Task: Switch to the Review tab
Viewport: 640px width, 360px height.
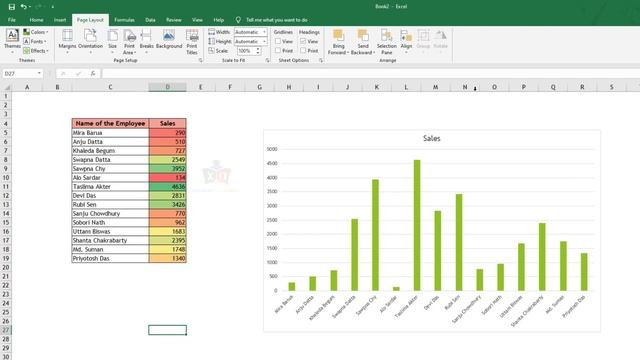Action: [173, 20]
